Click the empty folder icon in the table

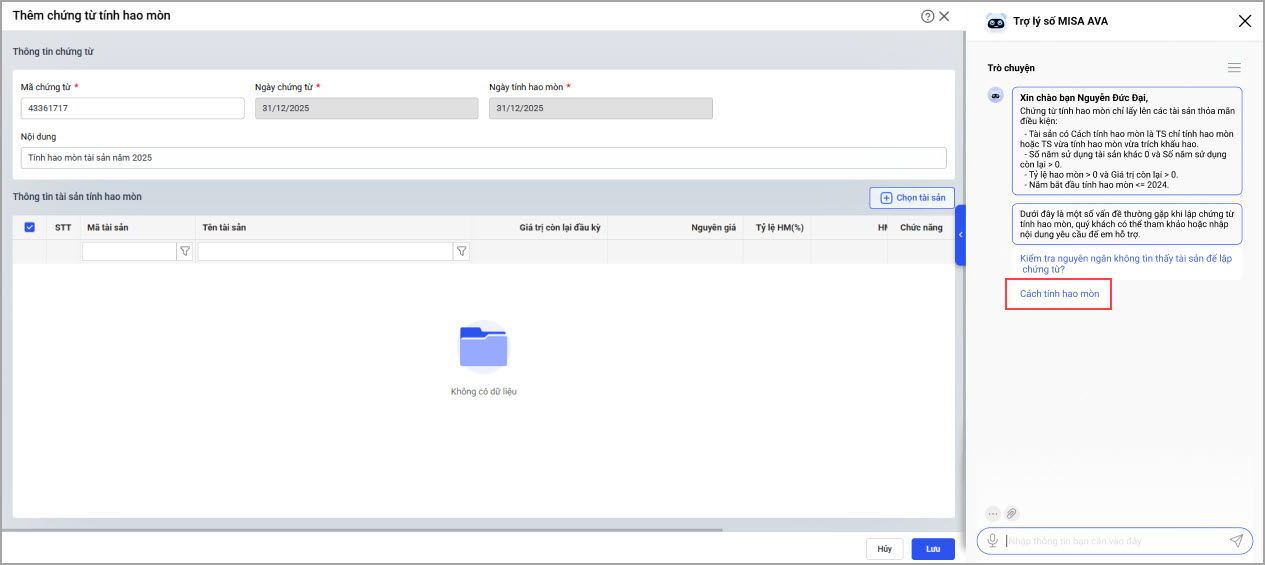tap(484, 347)
